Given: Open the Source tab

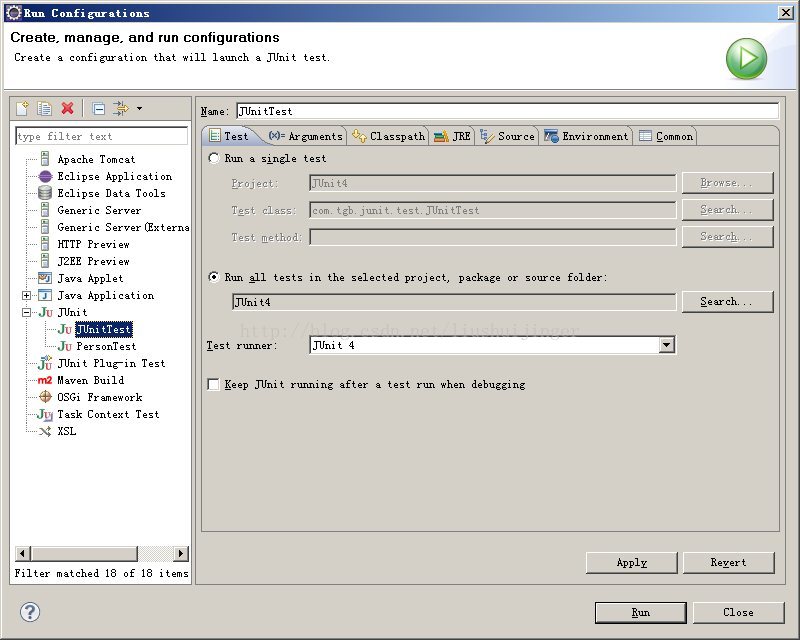Looking at the screenshot, I should coord(508,136).
